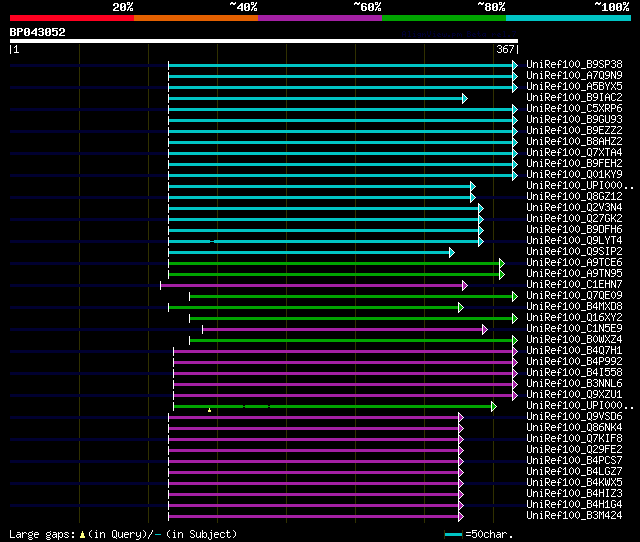Select the UniRef100_B4H1G4 label
Screen dimensions: 640x542
(x=574, y=505)
